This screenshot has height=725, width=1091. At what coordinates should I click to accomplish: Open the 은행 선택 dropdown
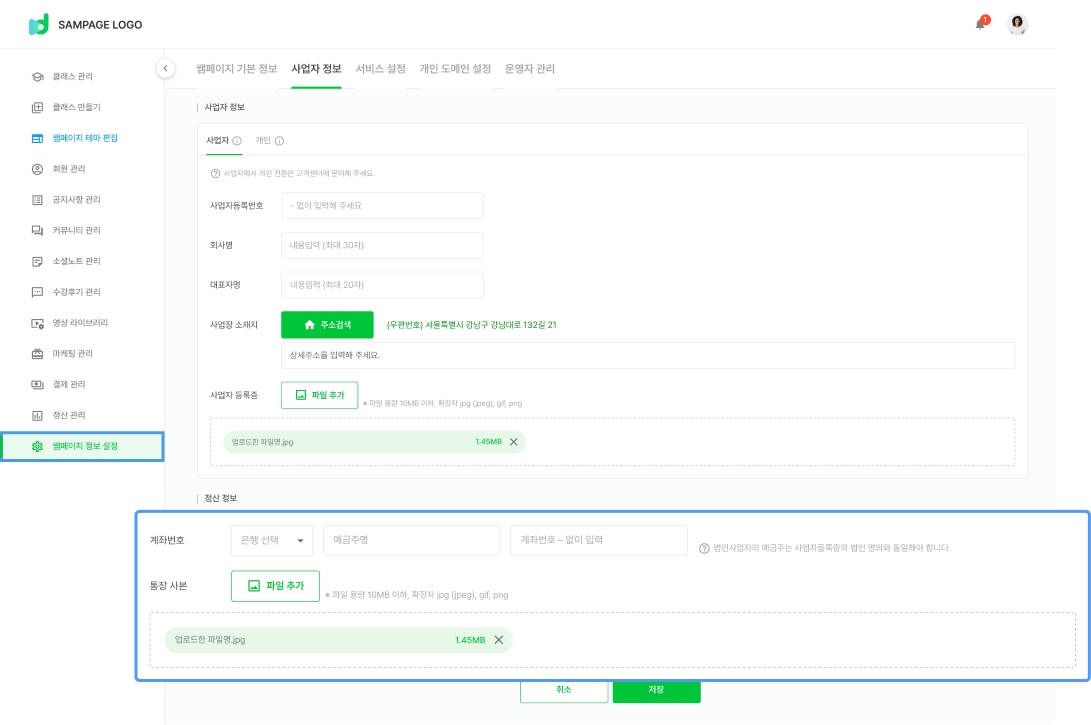click(271, 541)
